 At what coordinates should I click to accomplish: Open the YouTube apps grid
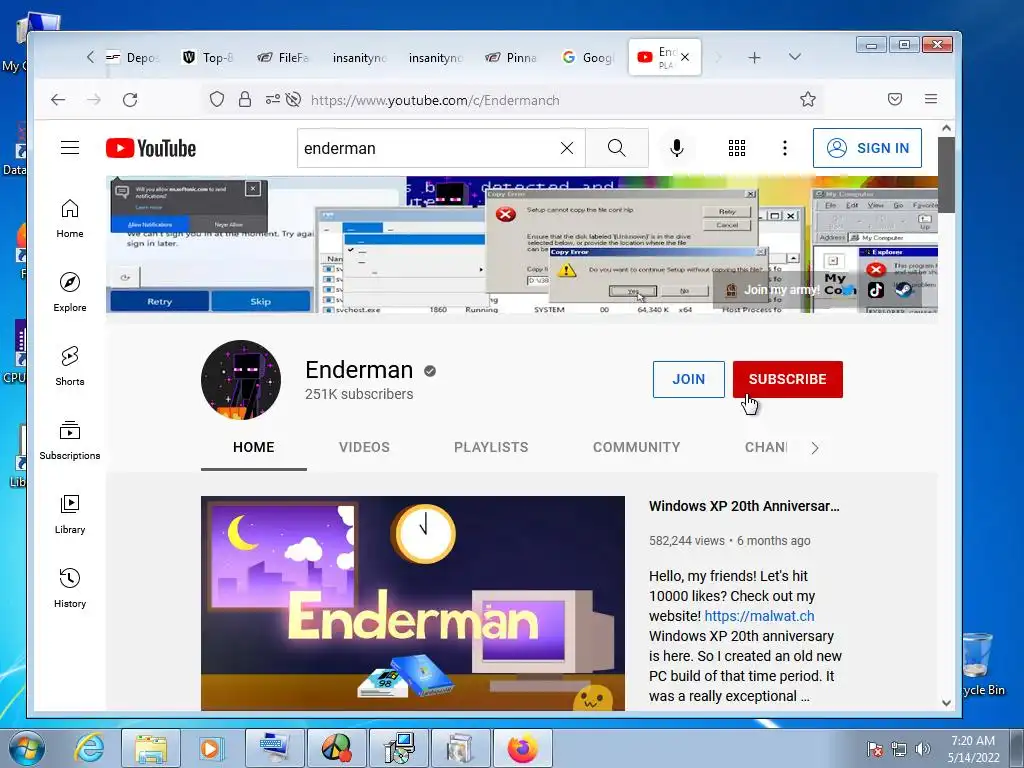[x=737, y=148]
